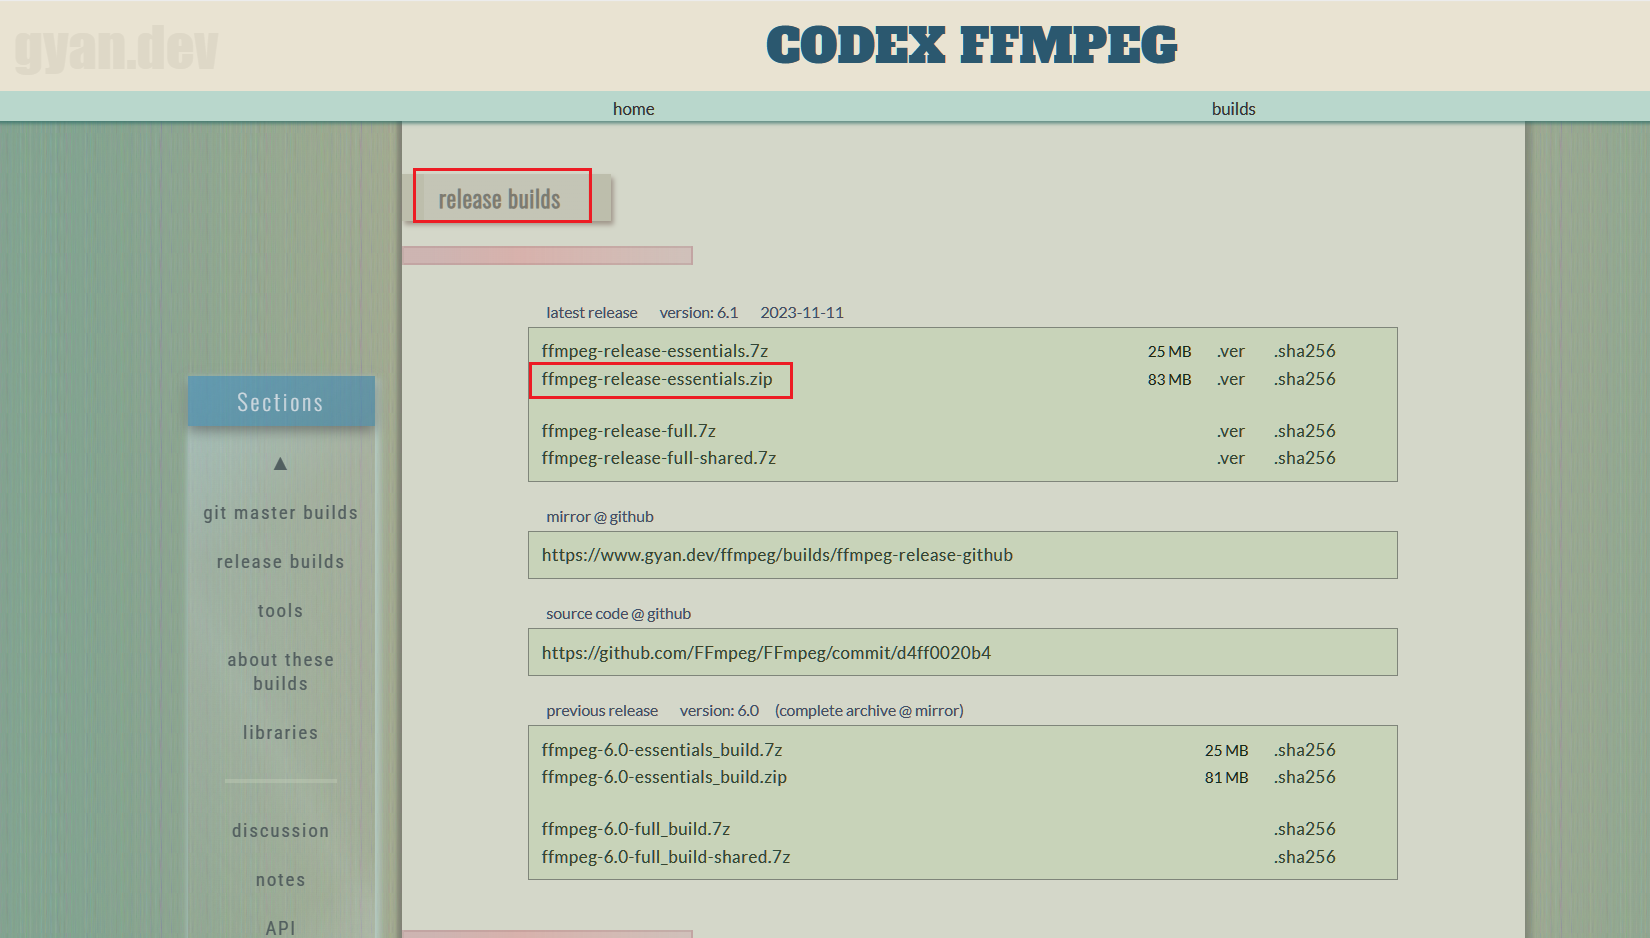The image size is (1650, 938).
Task: Click the 'mirror @ github' label
Action: tap(599, 517)
